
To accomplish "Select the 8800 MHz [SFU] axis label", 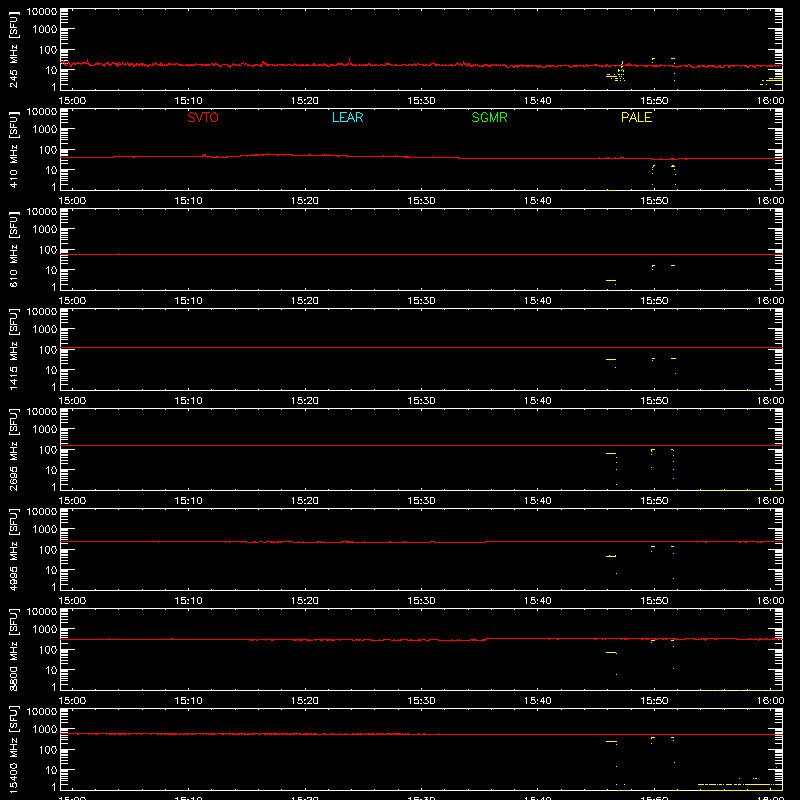I will coord(13,650).
